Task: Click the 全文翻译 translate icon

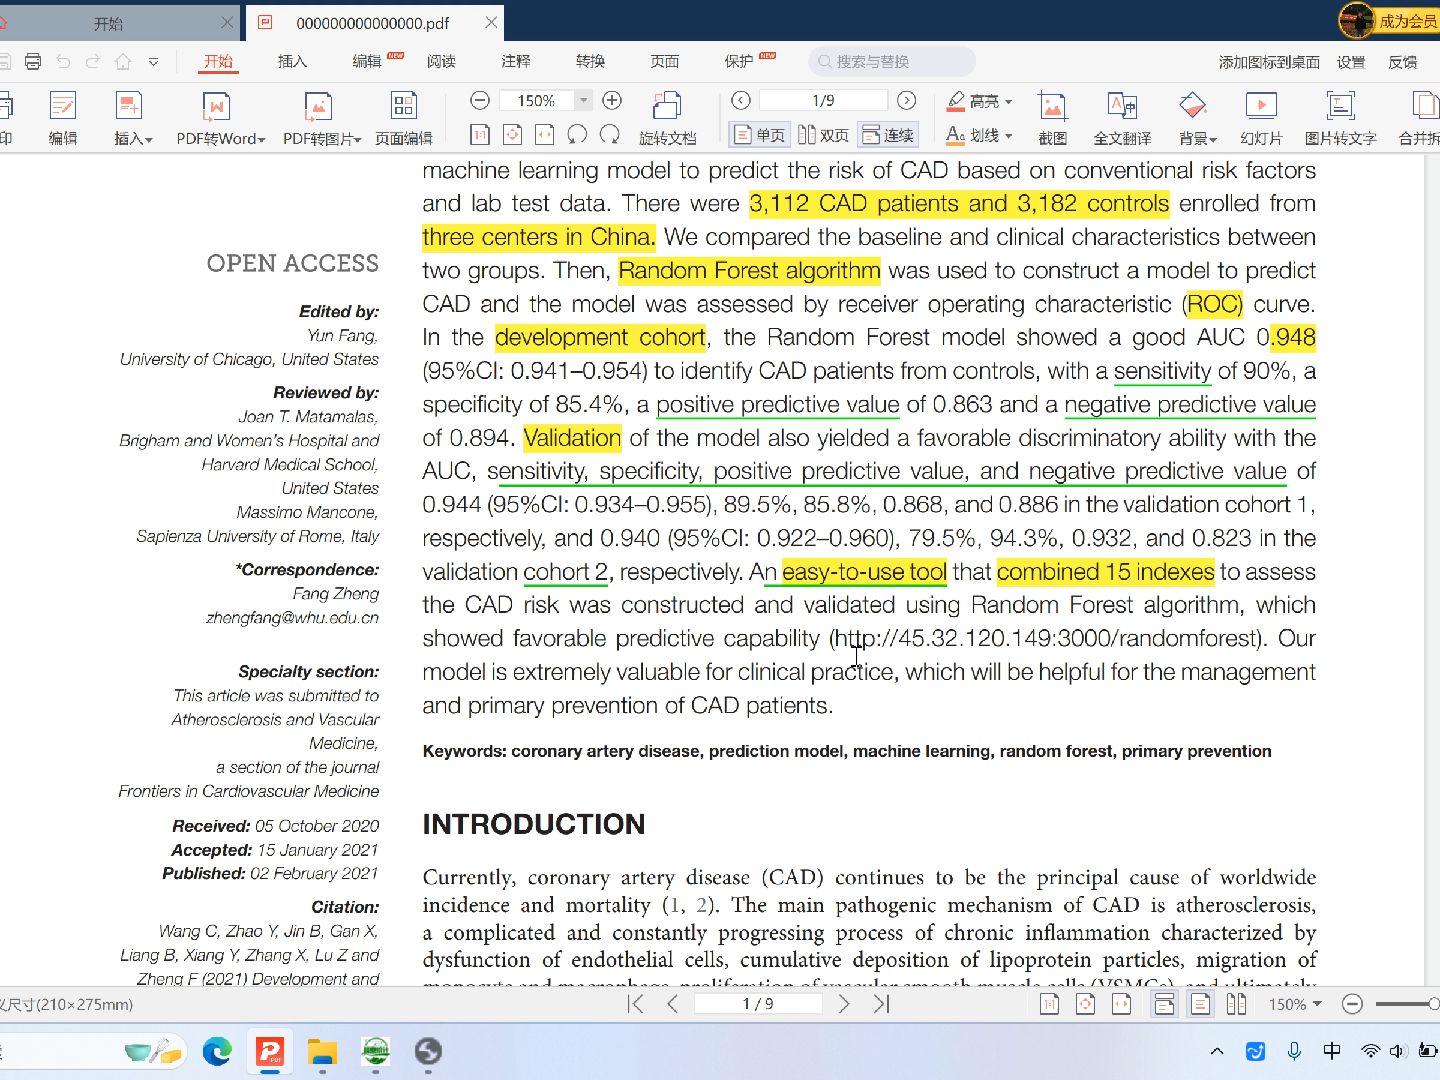Action: 1122,117
